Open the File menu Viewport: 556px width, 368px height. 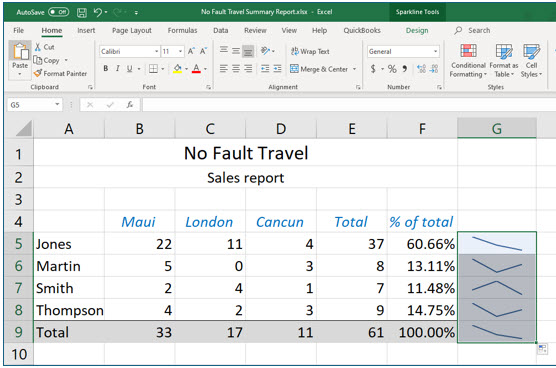tap(18, 30)
